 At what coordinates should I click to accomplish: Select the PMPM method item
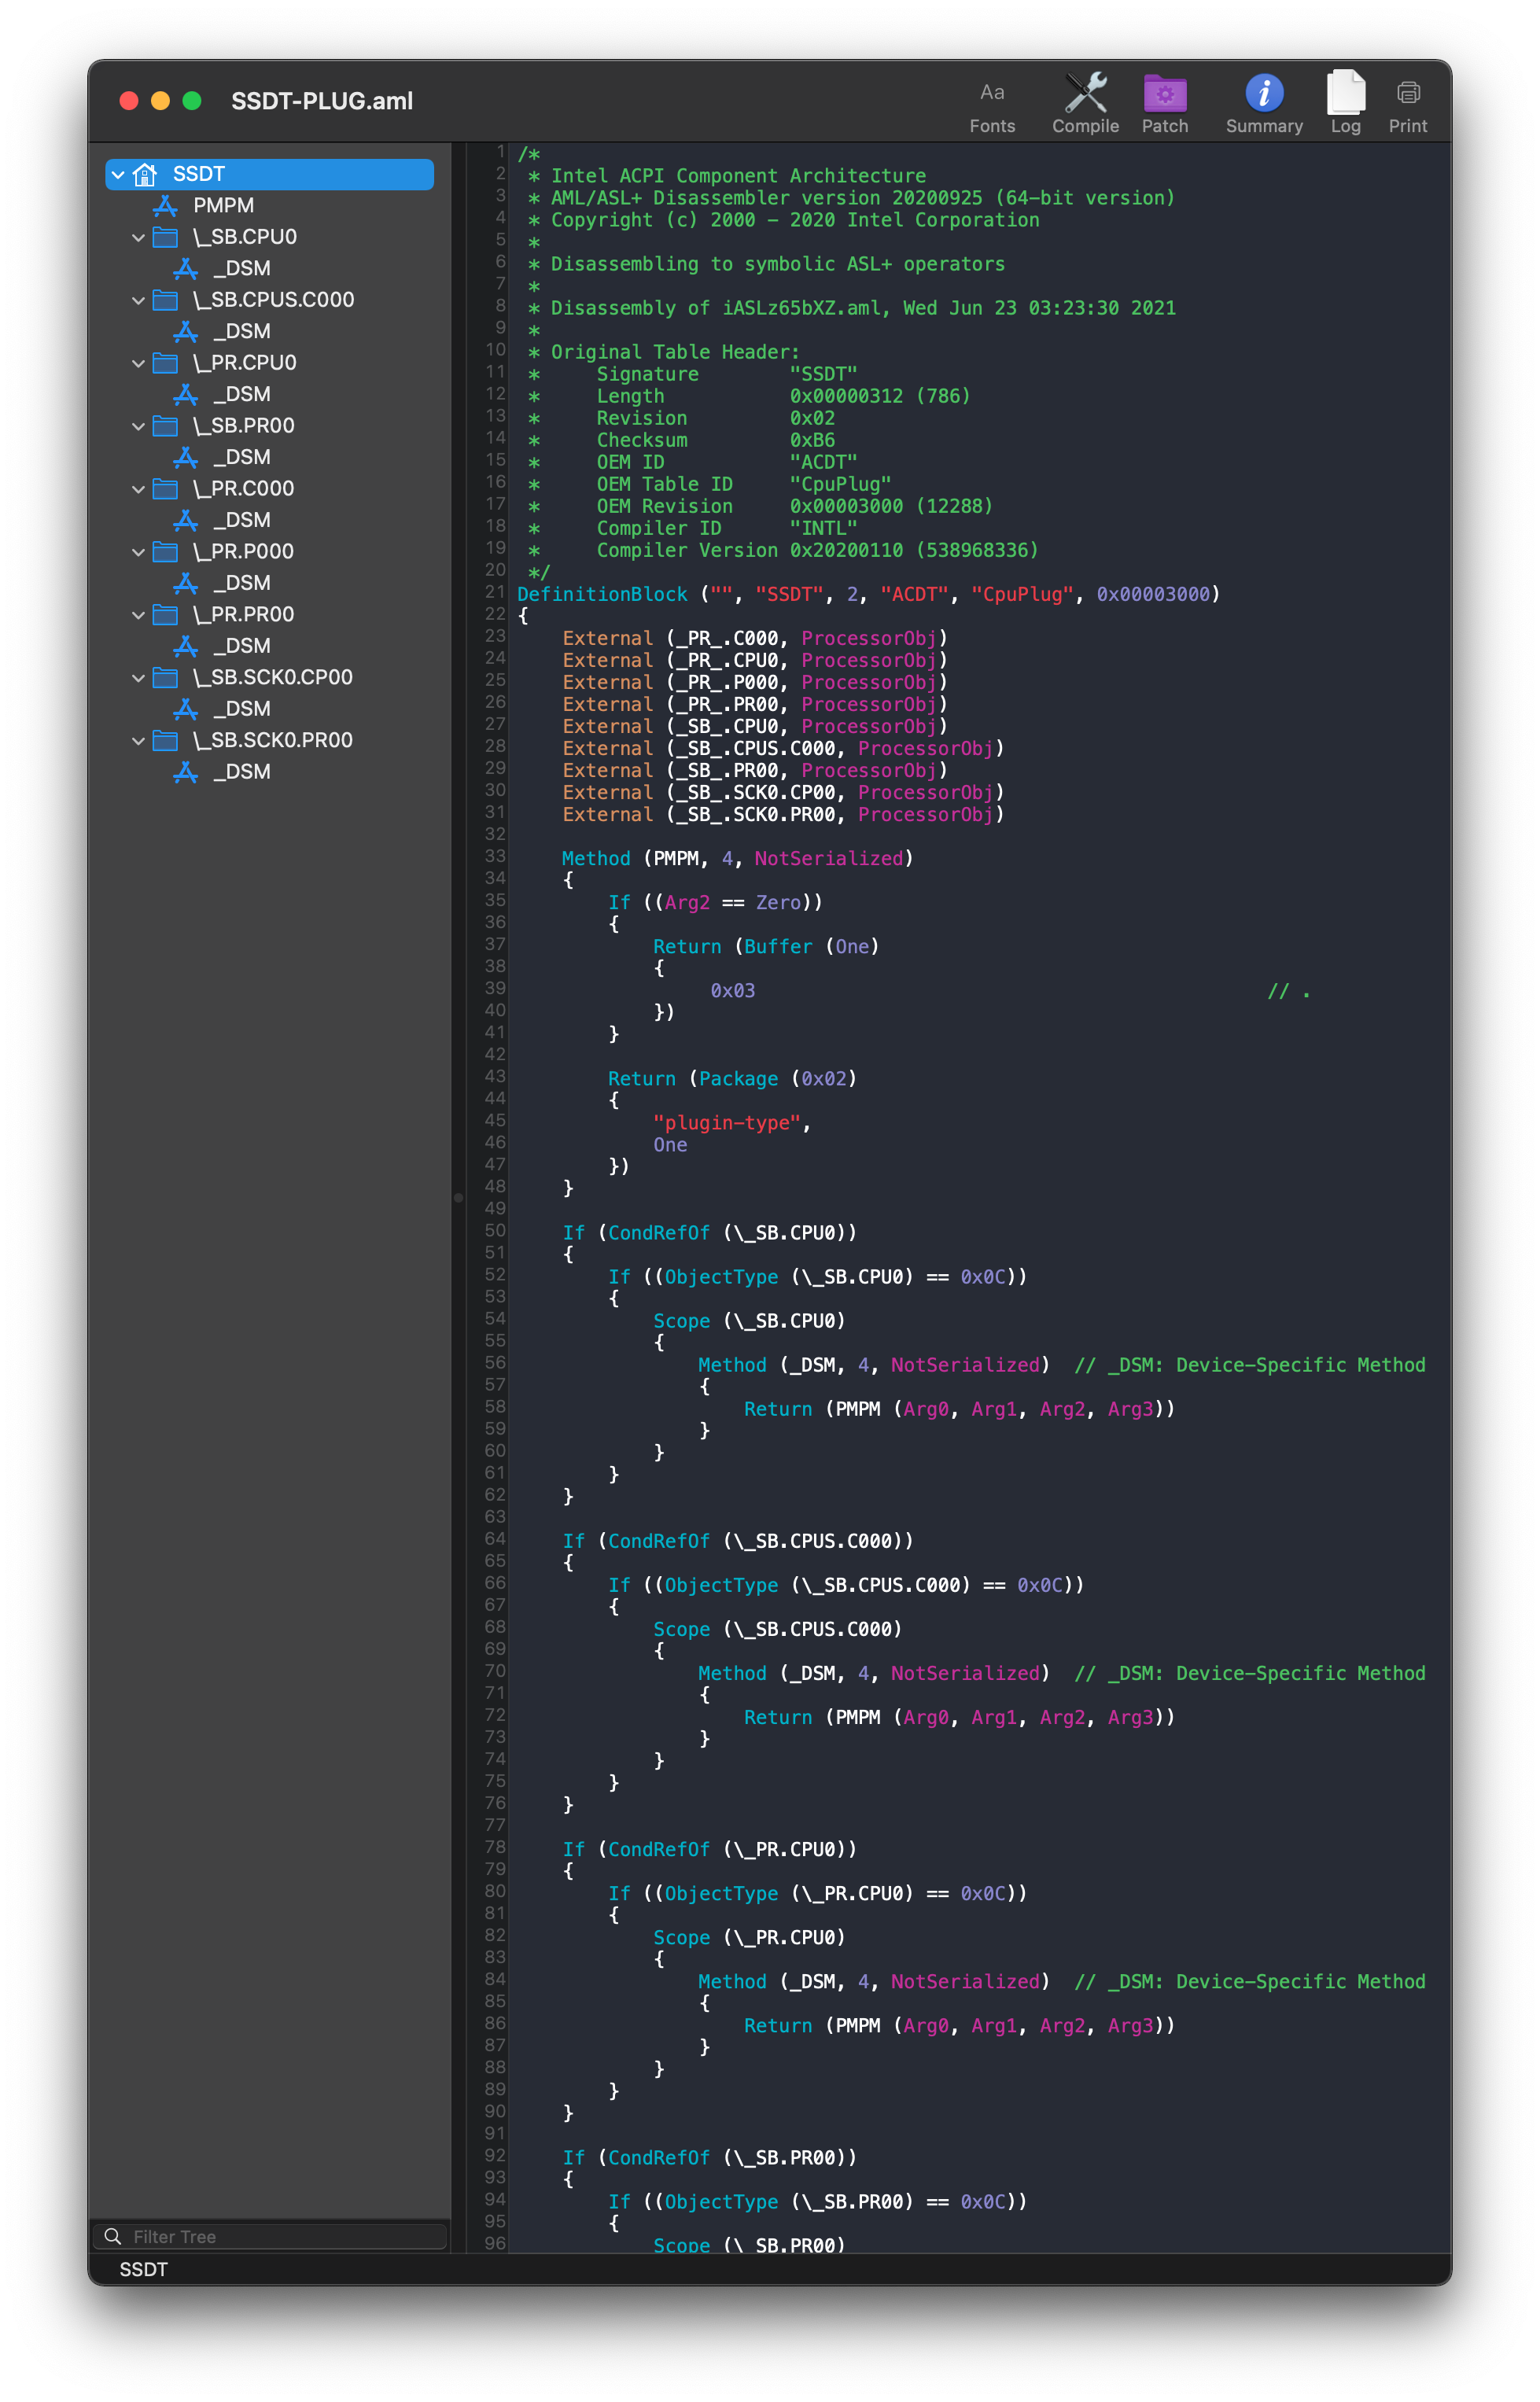click(223, 205)
